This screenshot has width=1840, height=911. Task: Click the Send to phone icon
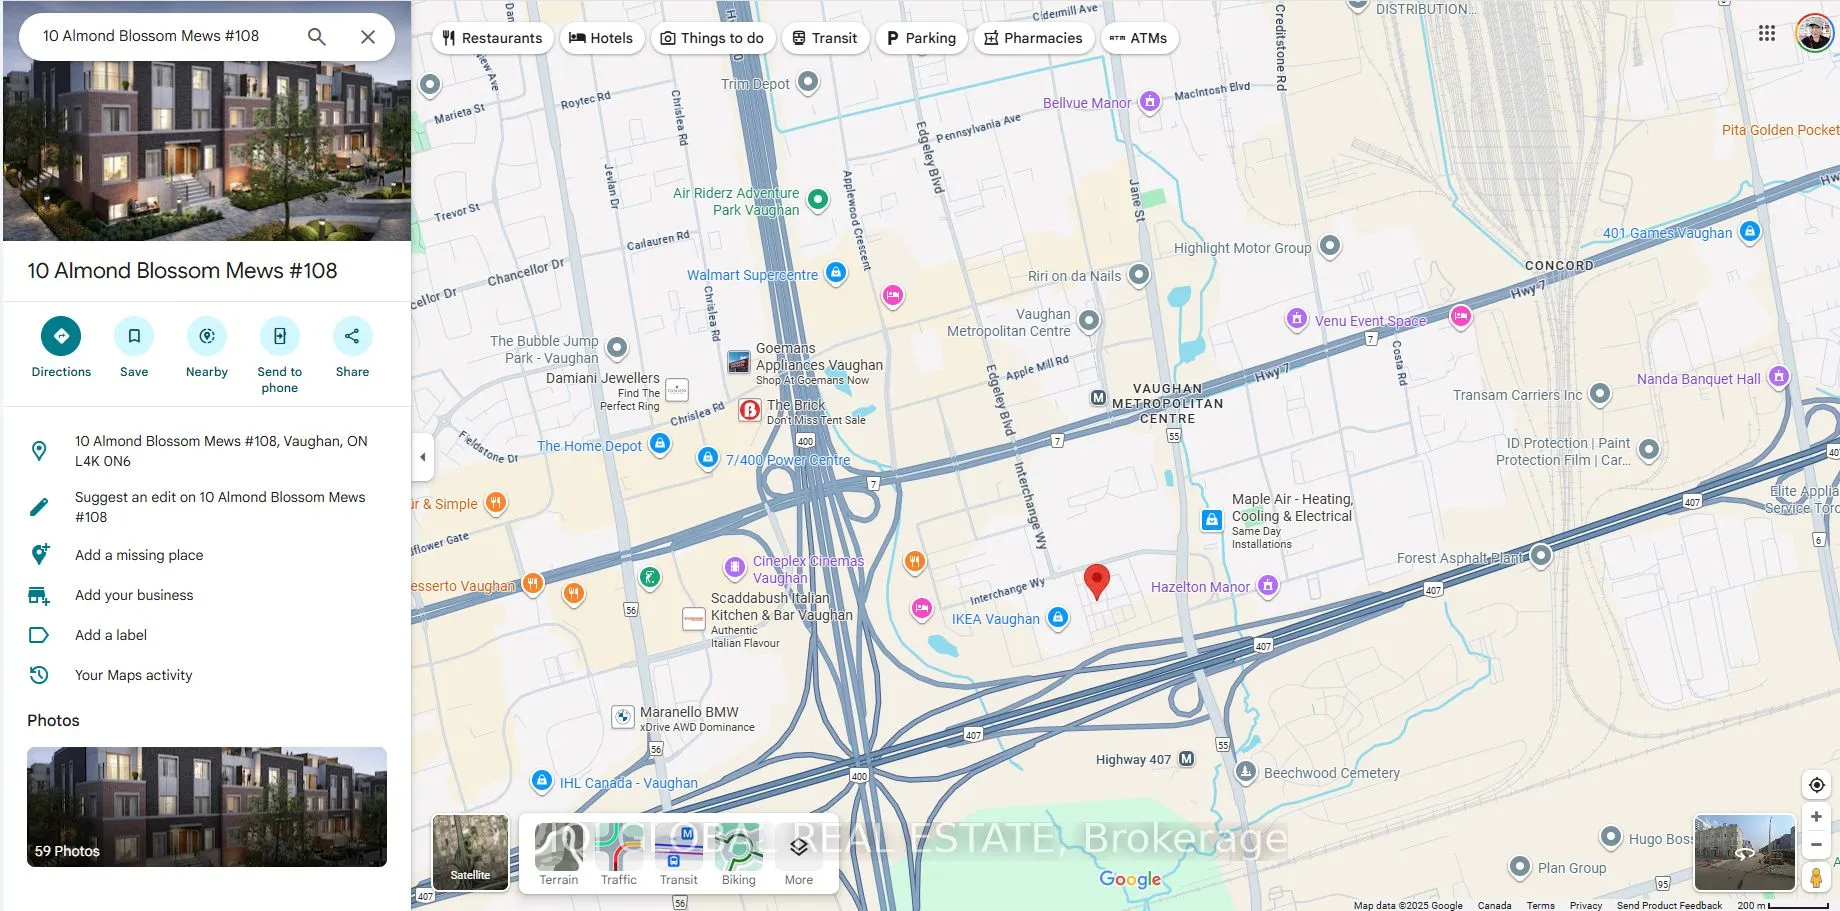coord(280,337)
